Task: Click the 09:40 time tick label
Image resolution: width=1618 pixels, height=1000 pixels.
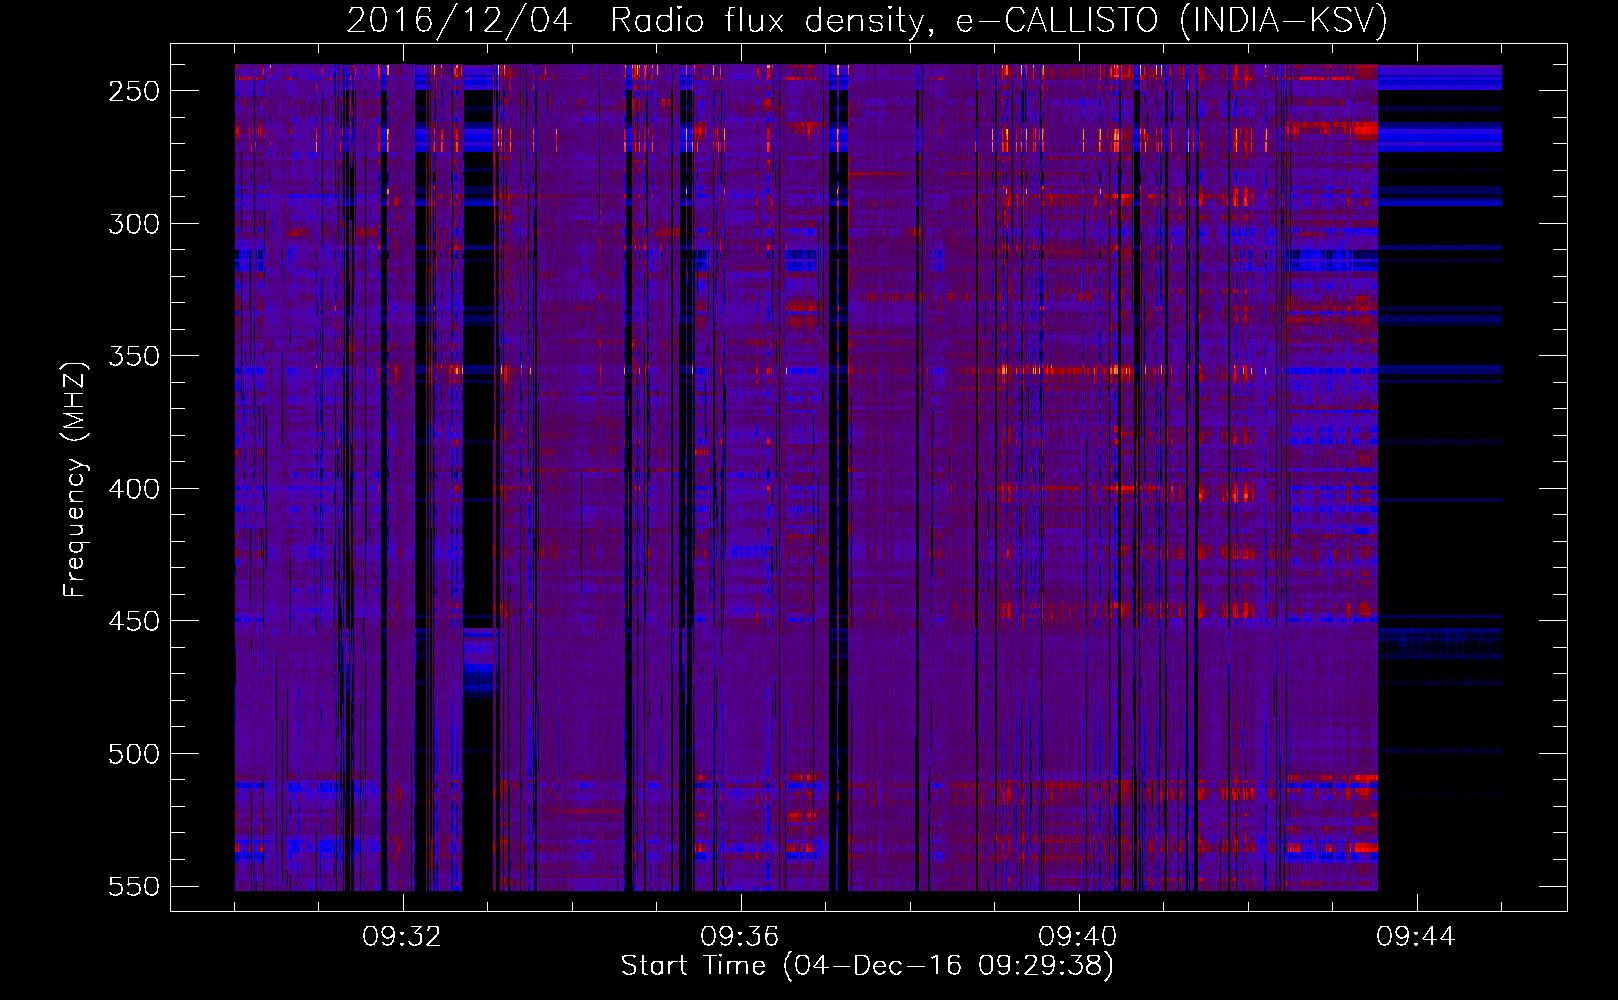Action: point(1078,937)
